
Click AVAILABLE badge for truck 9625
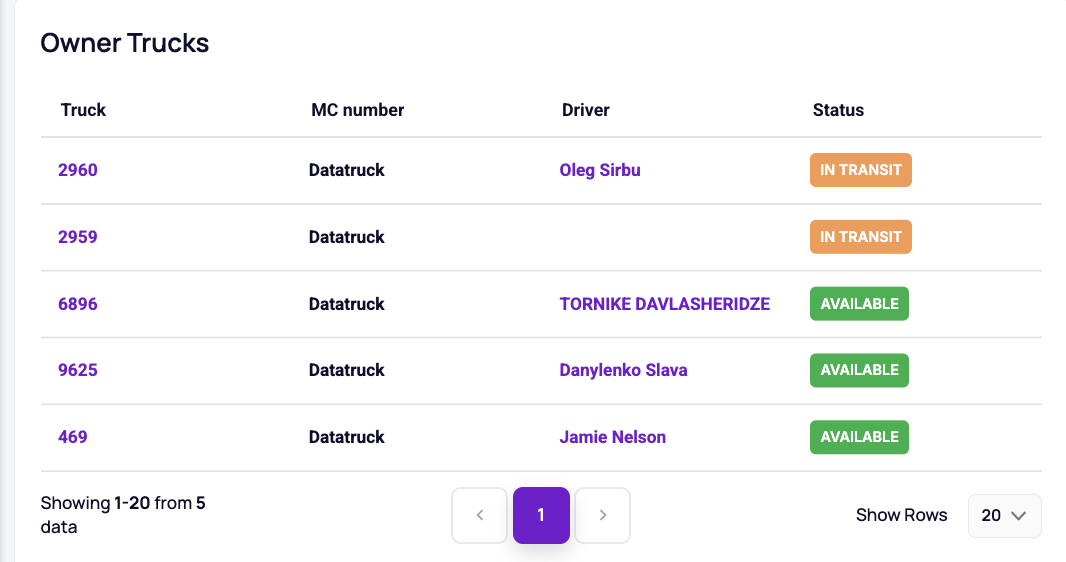tap(859, 370)
